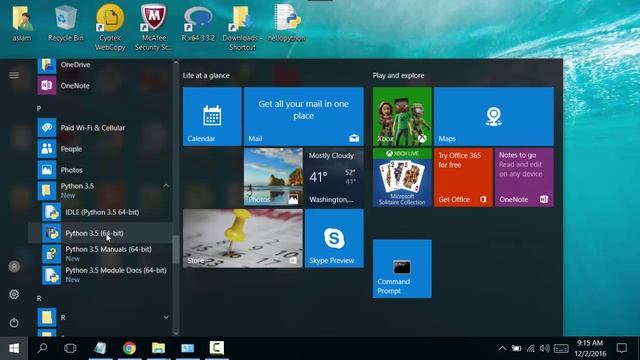Viewport: 640px width, 360px height.
Task: Click the letter P section header
Action: click(39, 109)
